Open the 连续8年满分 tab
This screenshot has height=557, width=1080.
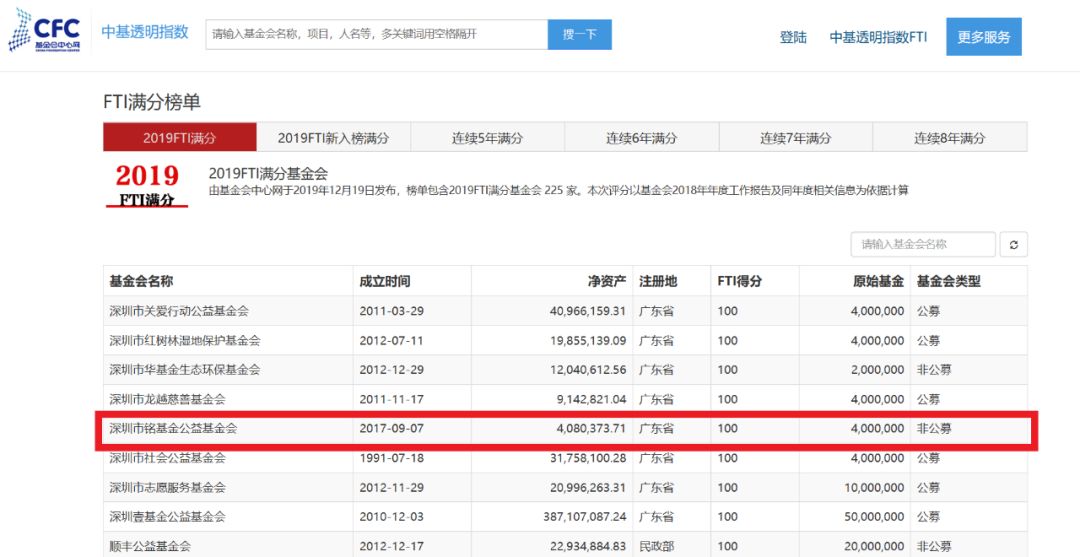coord(950,138)
